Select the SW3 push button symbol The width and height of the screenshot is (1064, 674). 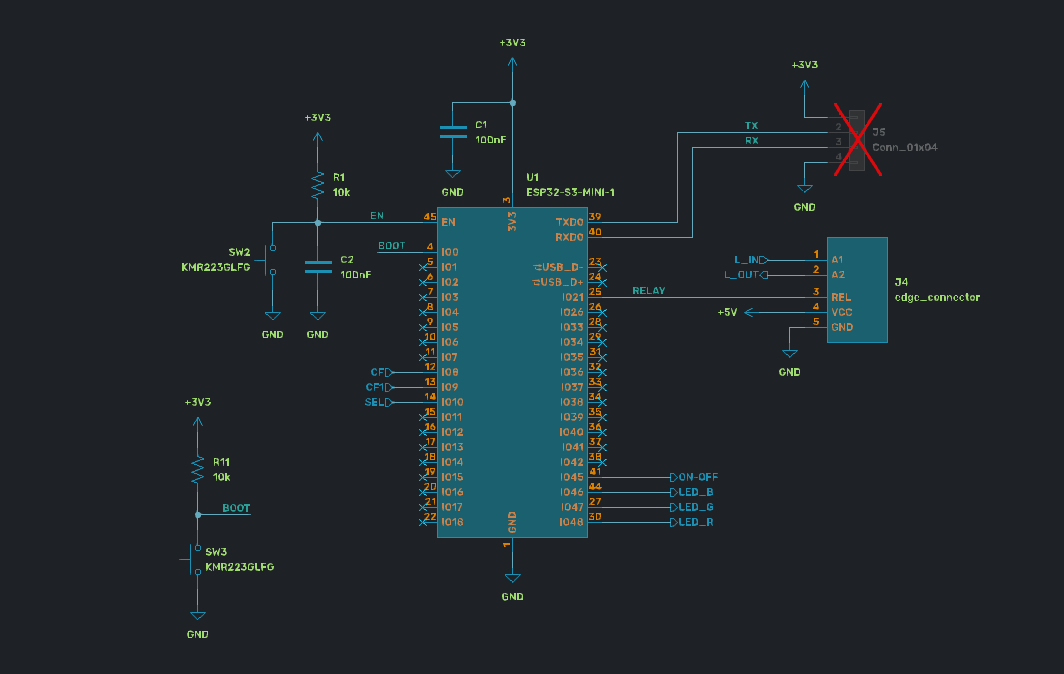[x=196, y=559]
